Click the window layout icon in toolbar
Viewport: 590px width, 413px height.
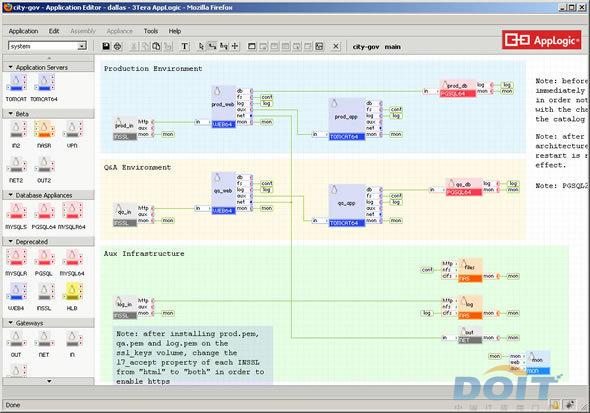point(252,46)
